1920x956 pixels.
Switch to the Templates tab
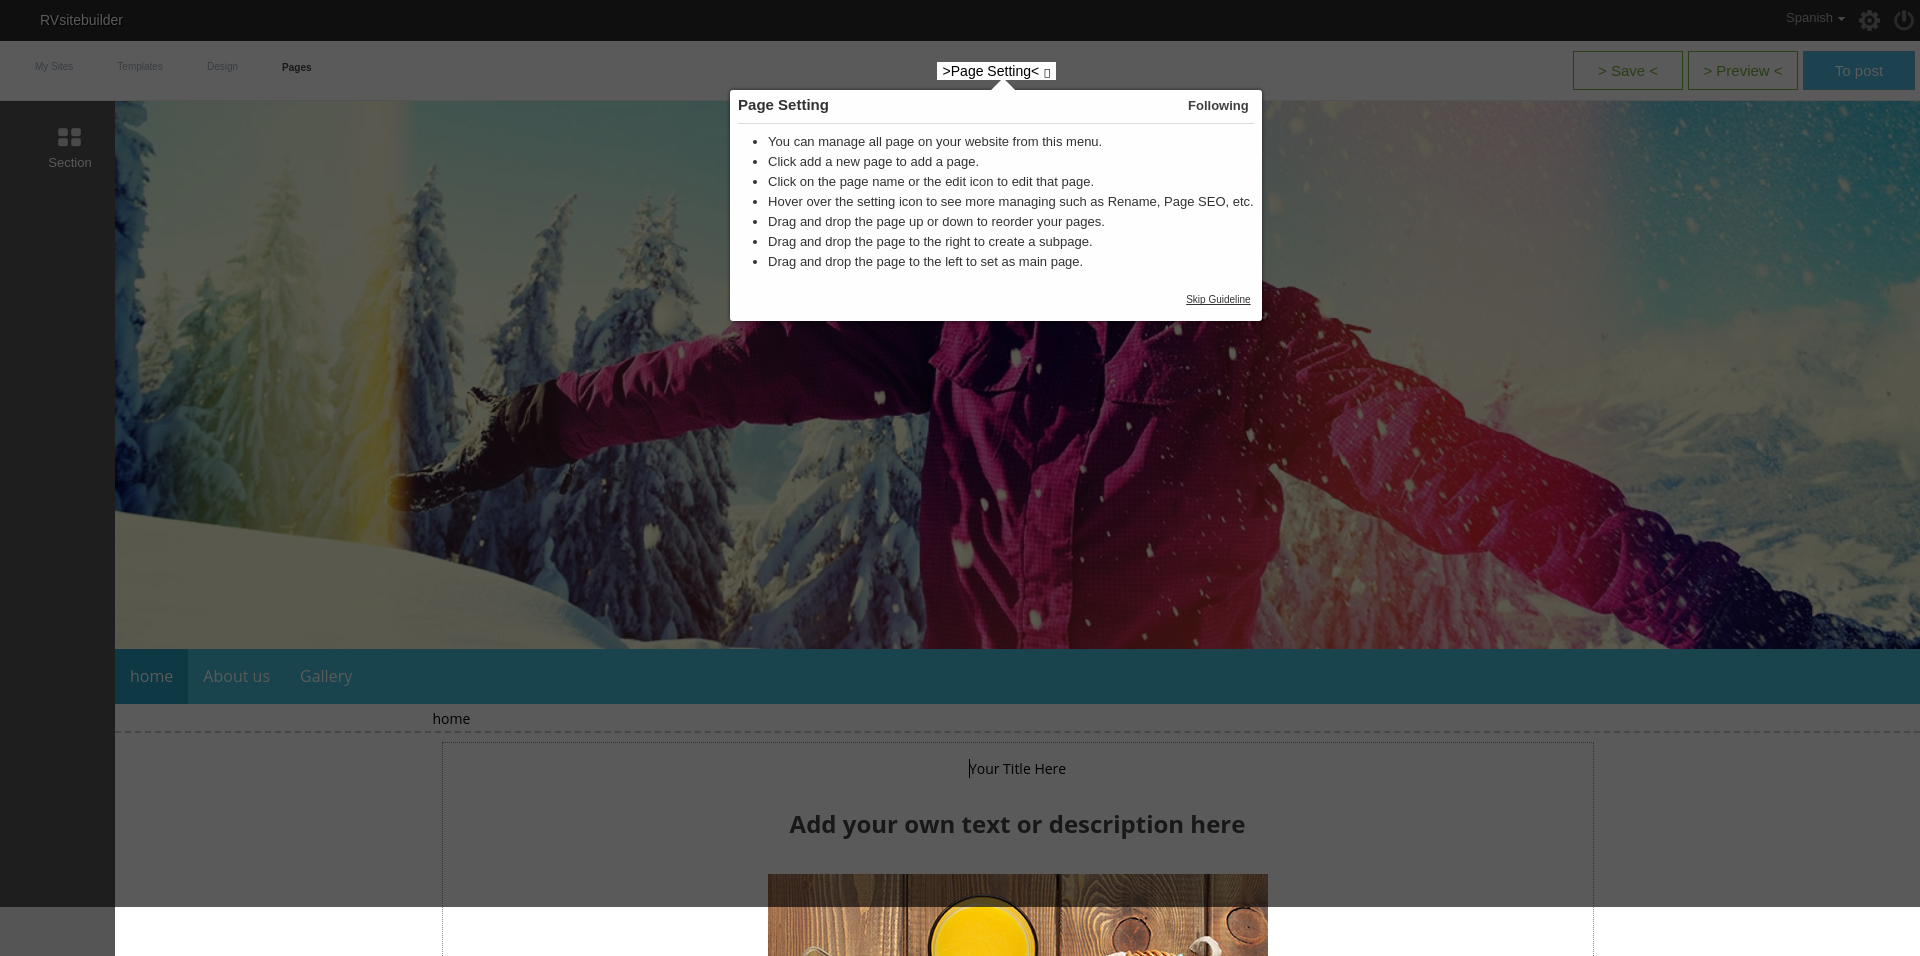point(139,66)
